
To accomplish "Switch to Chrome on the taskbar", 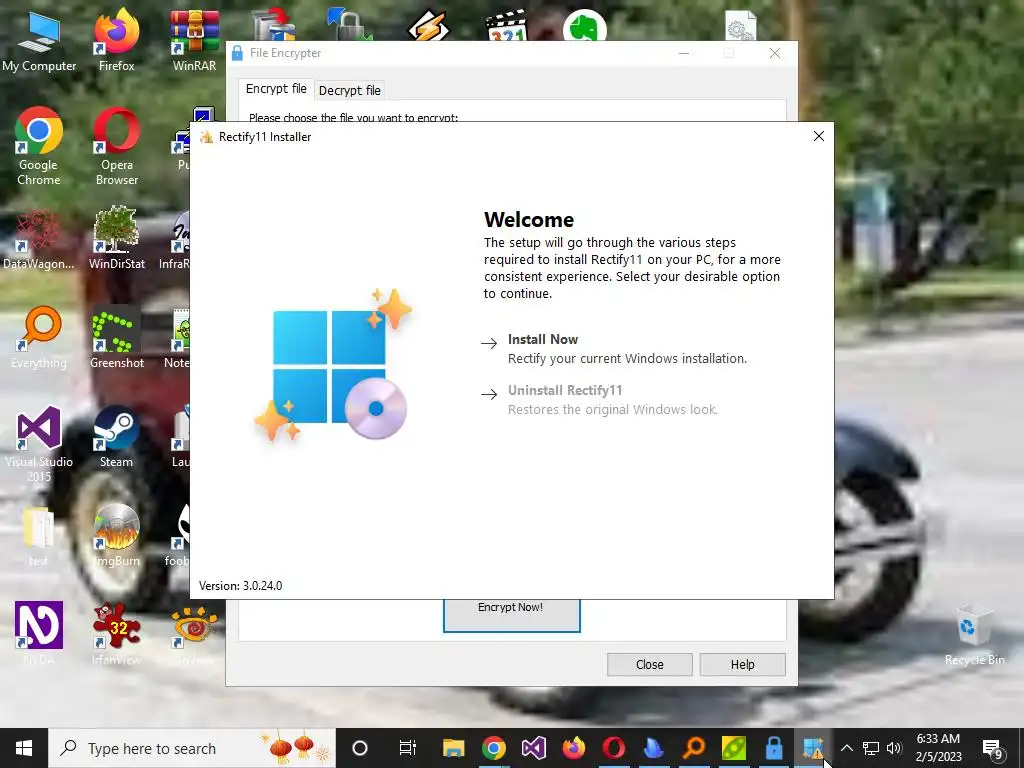I will (x=494, y=748).
